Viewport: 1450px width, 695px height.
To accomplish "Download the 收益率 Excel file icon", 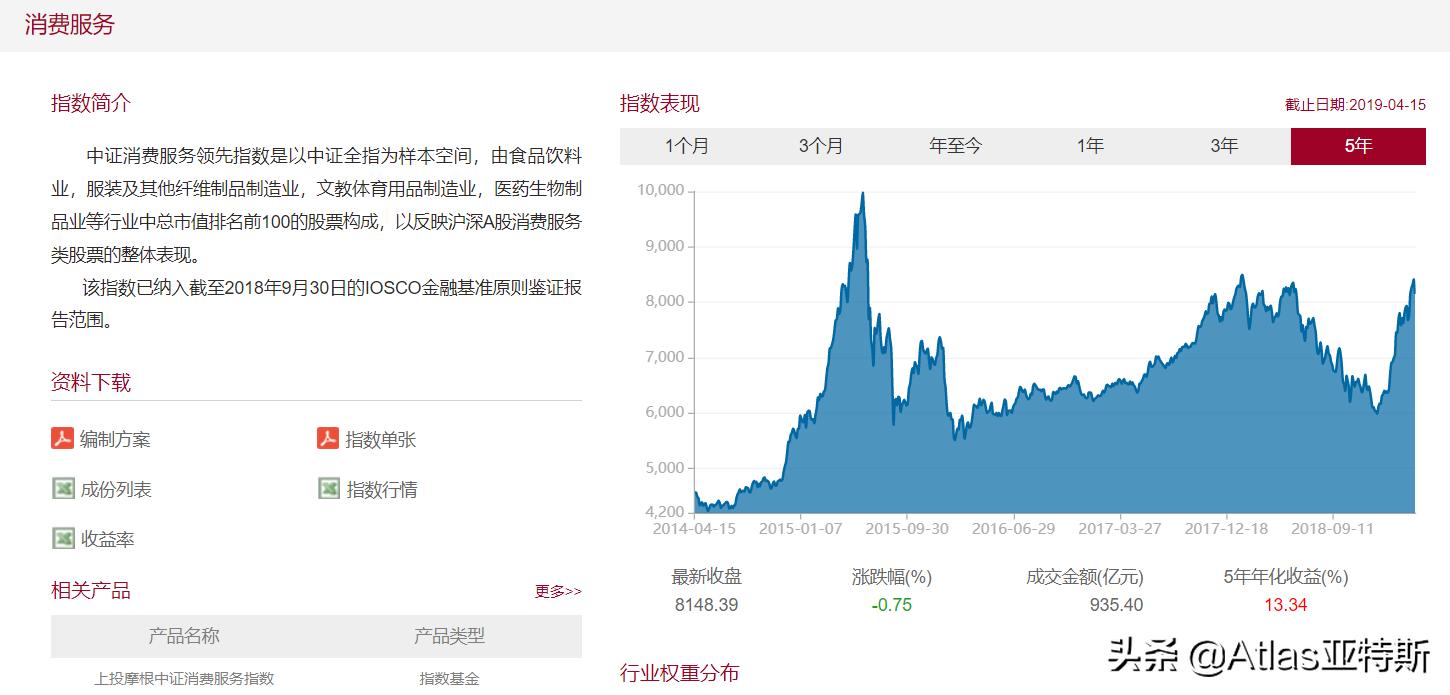I will click(63, 538).
